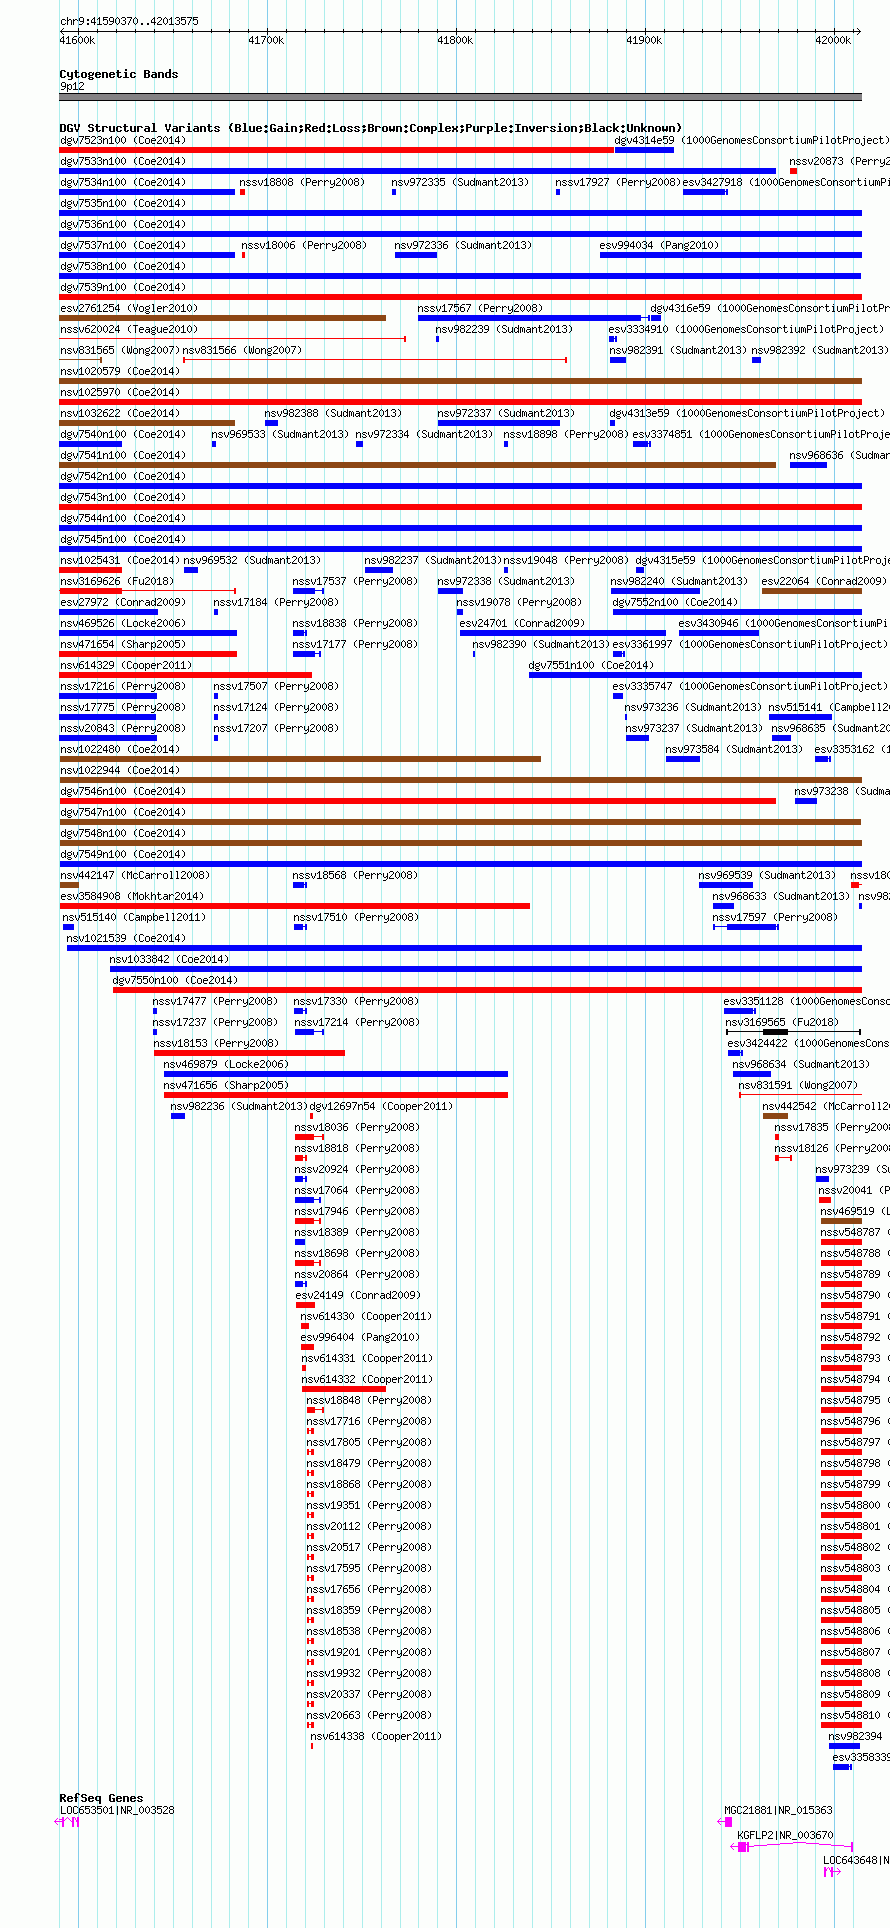Open variant dgv12697n54 (Cooper2011)
890x1928 pixels.
pyautogui.click(x=382, y=1106)
